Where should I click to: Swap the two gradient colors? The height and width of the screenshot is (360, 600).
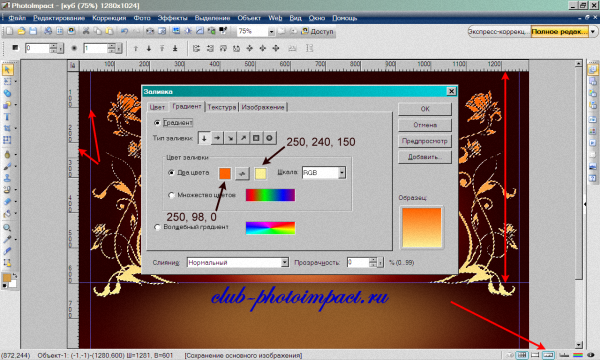242,173
